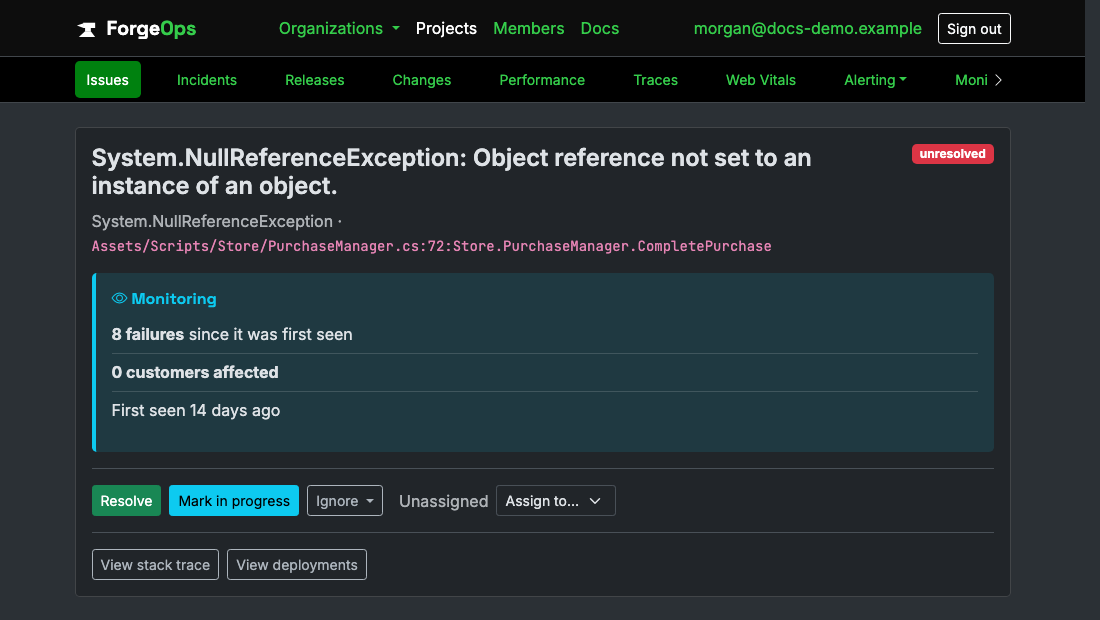The height and width of the screenshot is (620, 1100).
Task: Click the Sign out button
Action: coord(974,29)
